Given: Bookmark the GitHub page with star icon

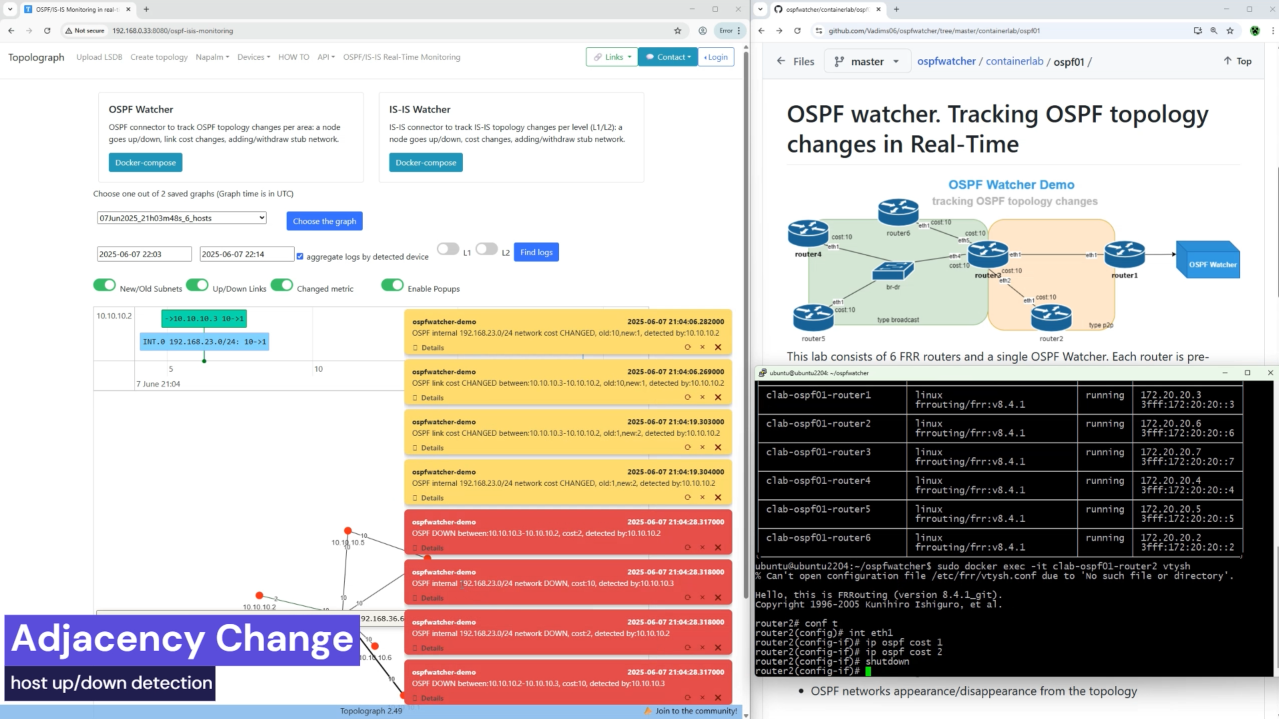Looking at the screenshot, I should click(x=1231, y=31).
